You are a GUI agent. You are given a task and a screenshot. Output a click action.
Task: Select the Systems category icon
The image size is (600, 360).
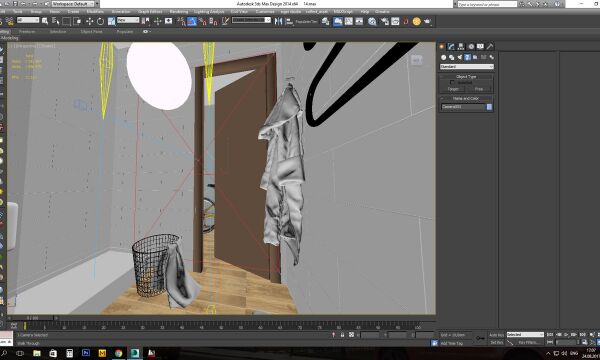(492, 57)
